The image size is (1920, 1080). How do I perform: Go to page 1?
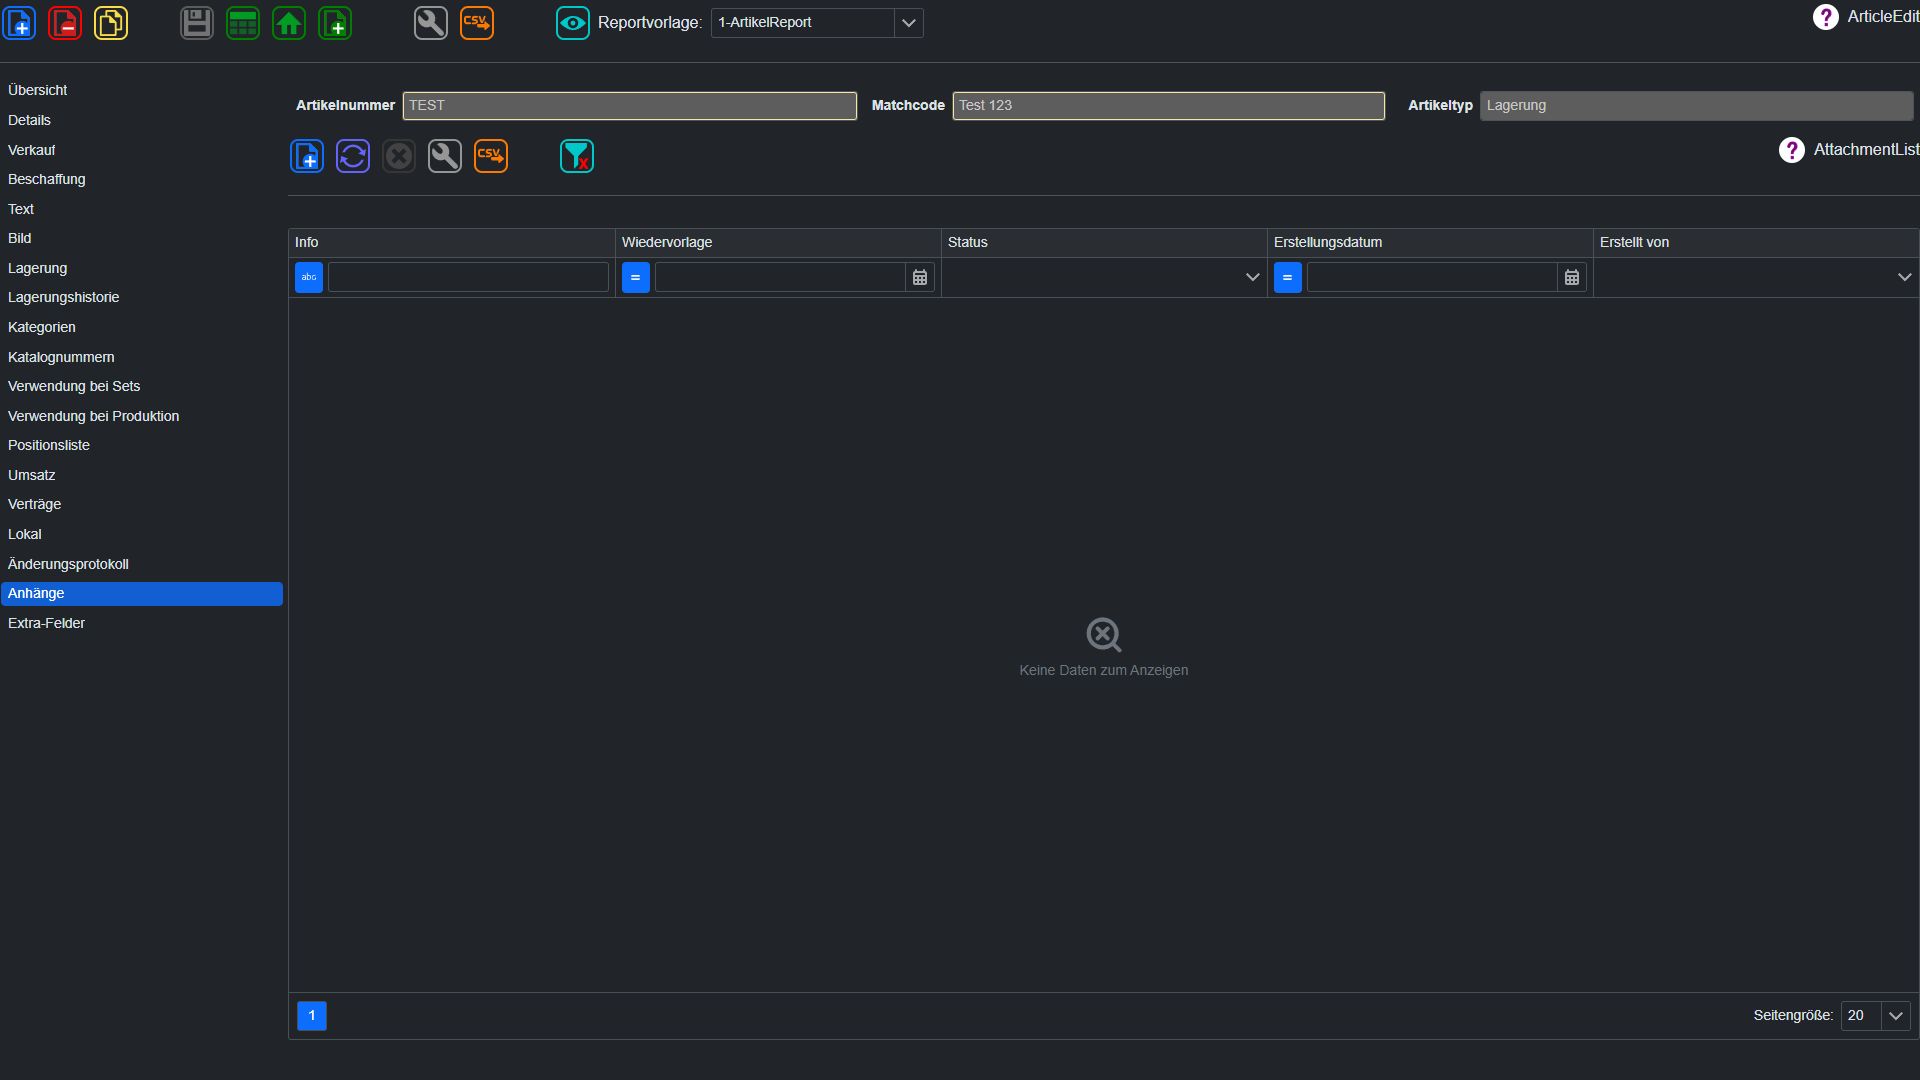coord(312,1016)
